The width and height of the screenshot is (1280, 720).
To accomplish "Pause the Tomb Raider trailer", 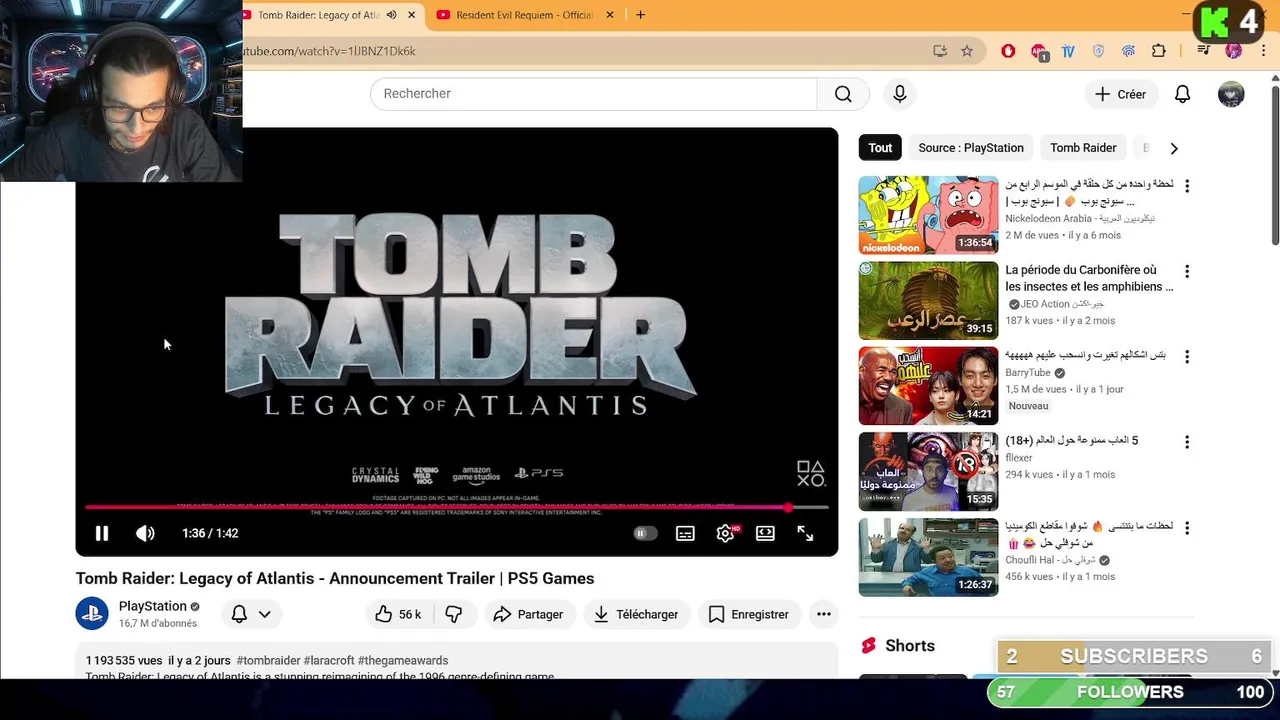I will click(x=101, y=534).
